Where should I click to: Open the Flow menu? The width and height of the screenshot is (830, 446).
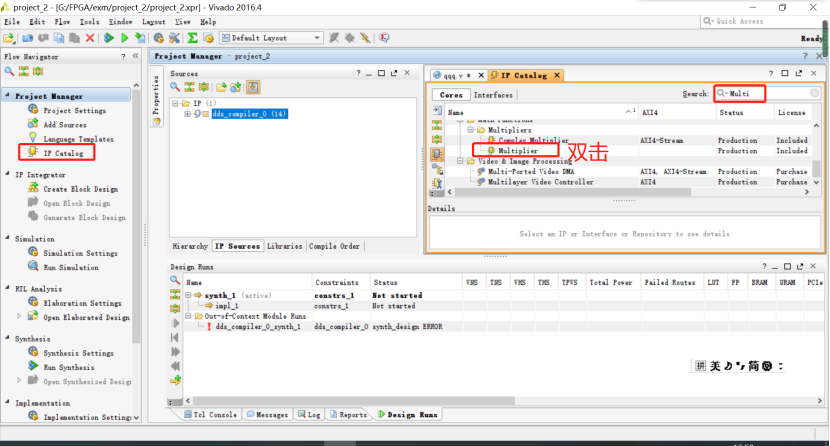(62, 22)
